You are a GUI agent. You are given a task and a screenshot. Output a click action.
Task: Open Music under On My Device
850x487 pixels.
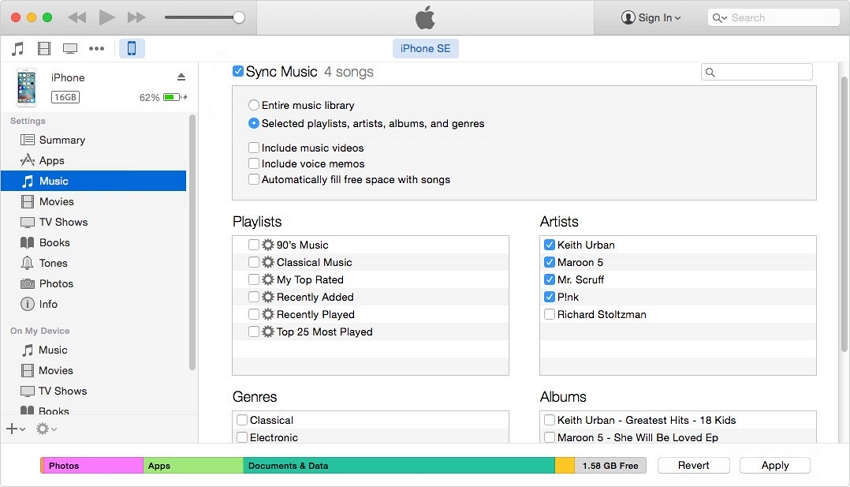[x=93, y=350]
